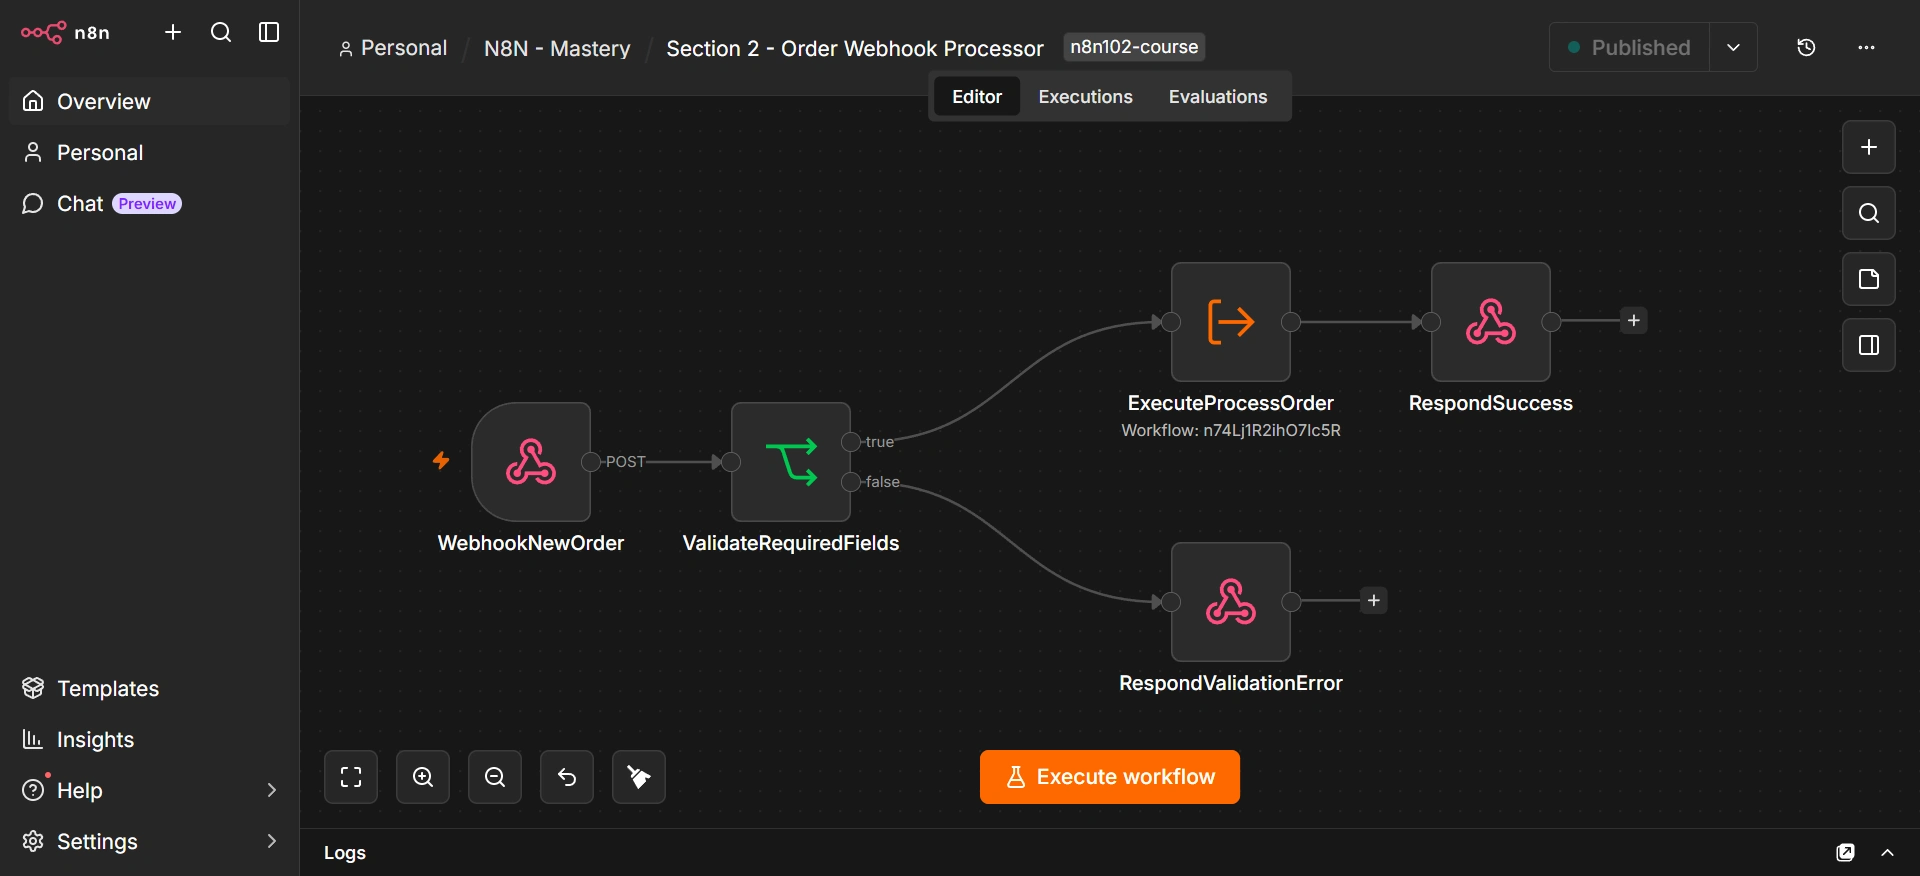Switch to the Evaluations tab
Image resolution: width=1920 pixels, height=876 pixels.
(1218, 96)
